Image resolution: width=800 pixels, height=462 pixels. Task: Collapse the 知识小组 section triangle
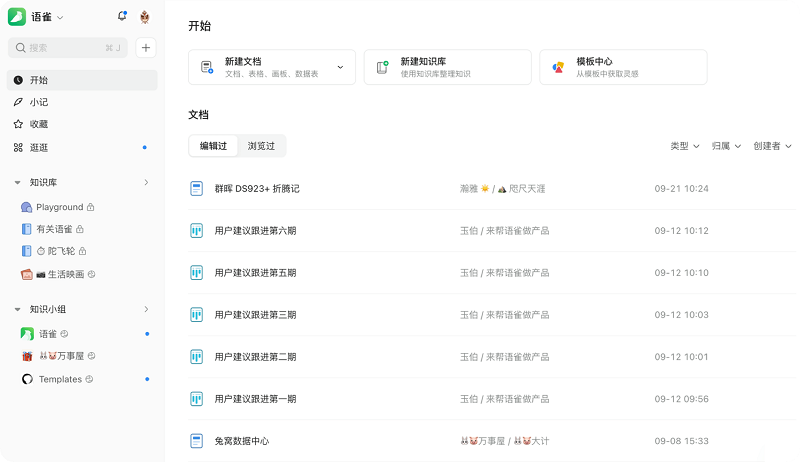tap(18, 310)
